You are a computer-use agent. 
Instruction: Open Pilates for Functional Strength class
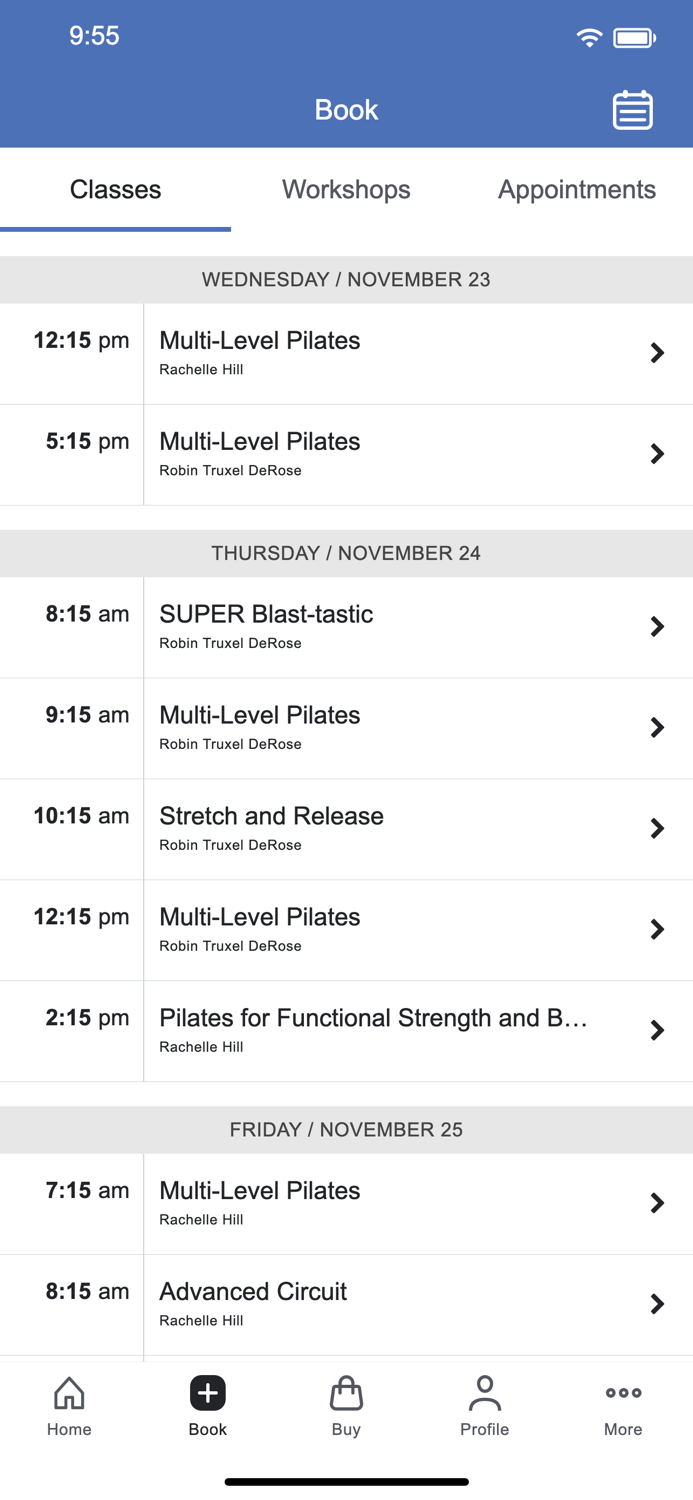tap(657, 1030)
